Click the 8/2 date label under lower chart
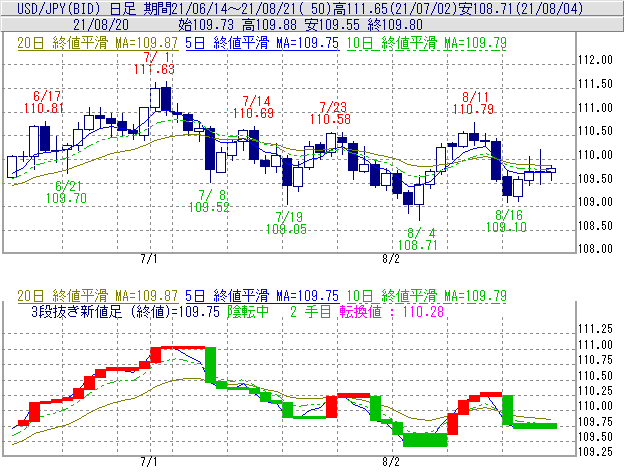 (391, 462)
